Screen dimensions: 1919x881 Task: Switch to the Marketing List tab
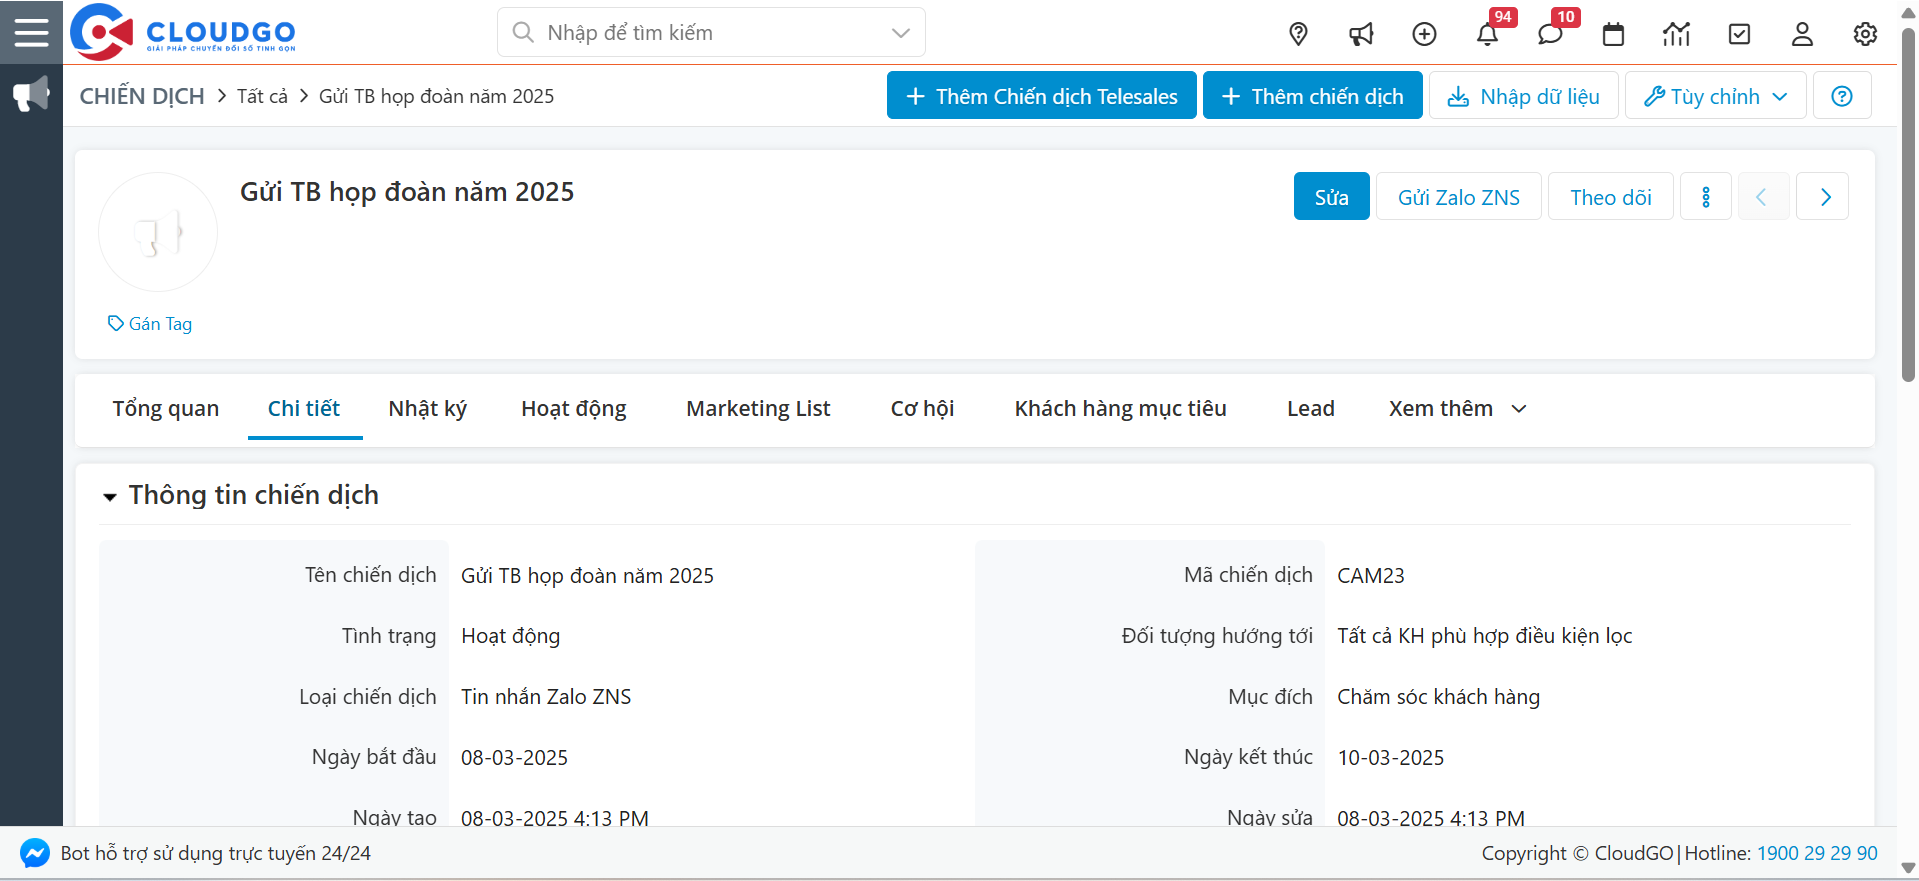[x=757, y=409]
